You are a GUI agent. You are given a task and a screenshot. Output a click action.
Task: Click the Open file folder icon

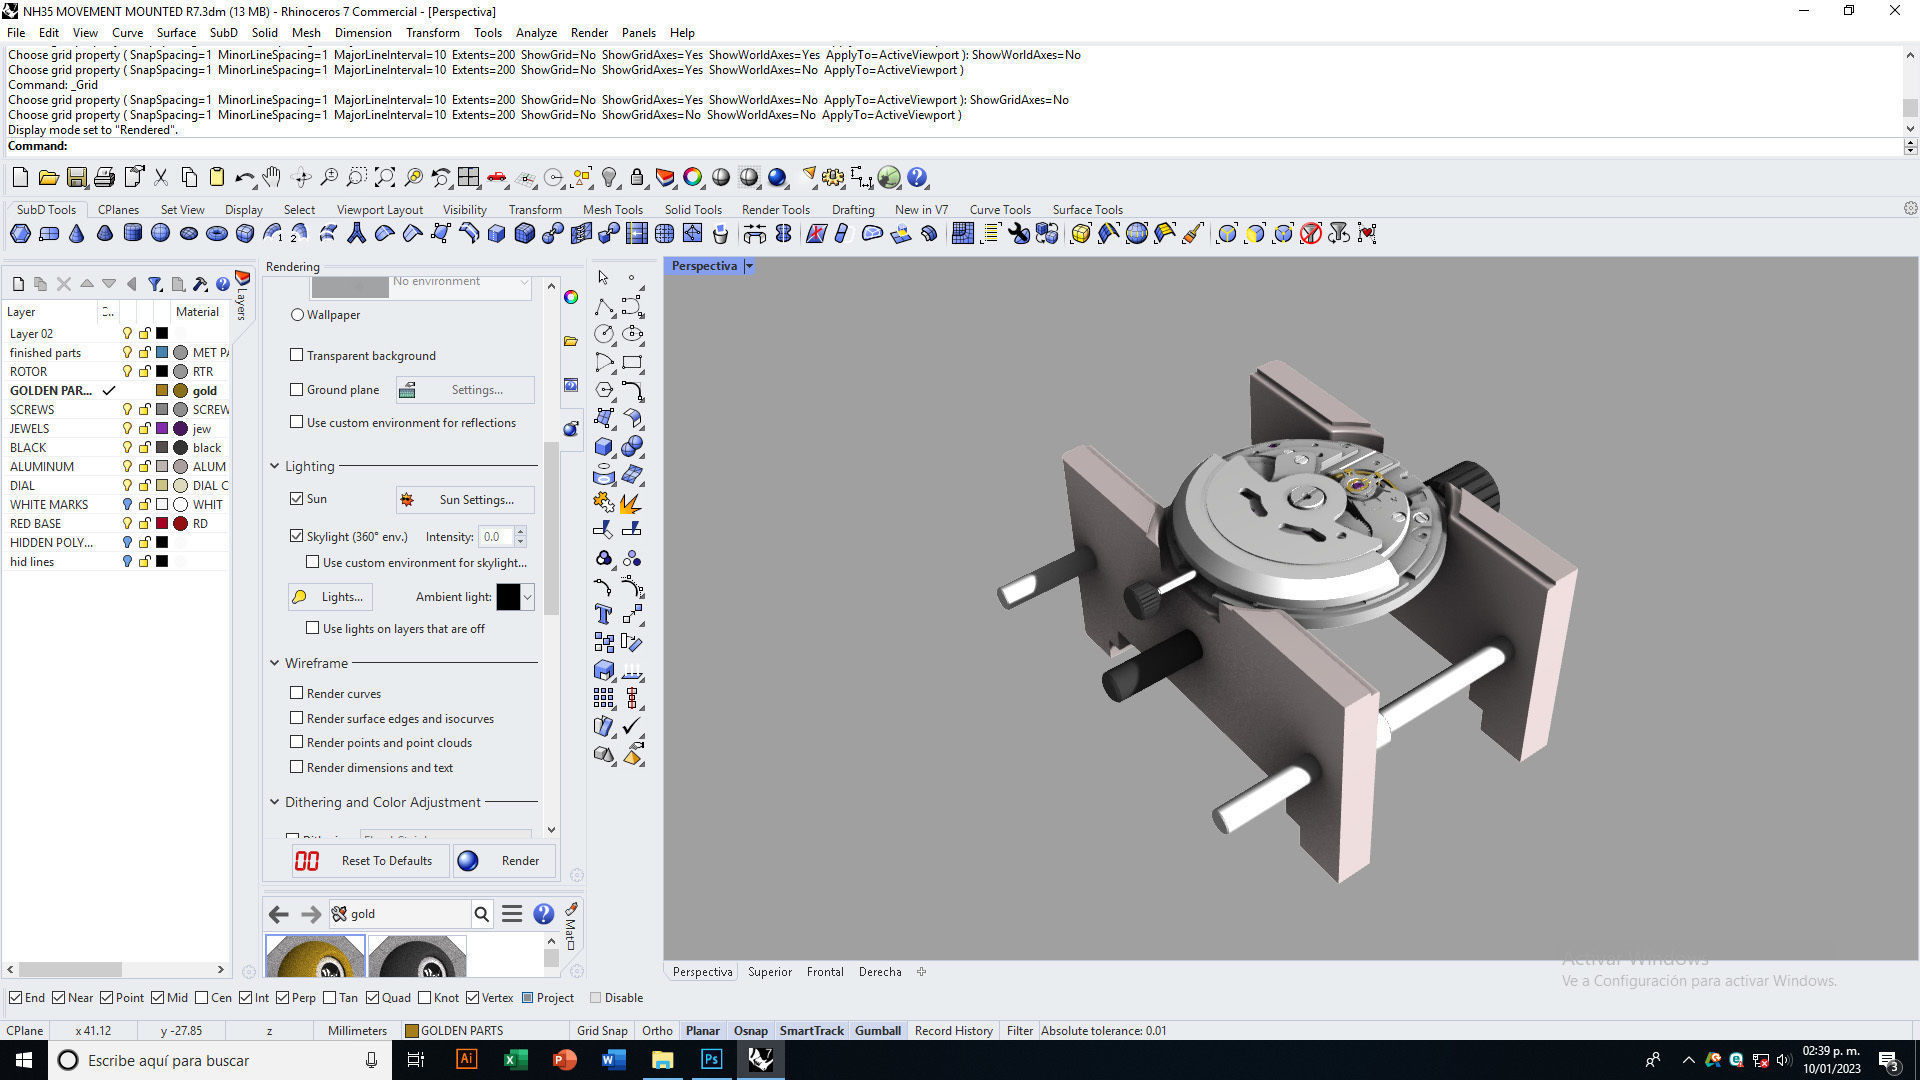tap(48, 178)
